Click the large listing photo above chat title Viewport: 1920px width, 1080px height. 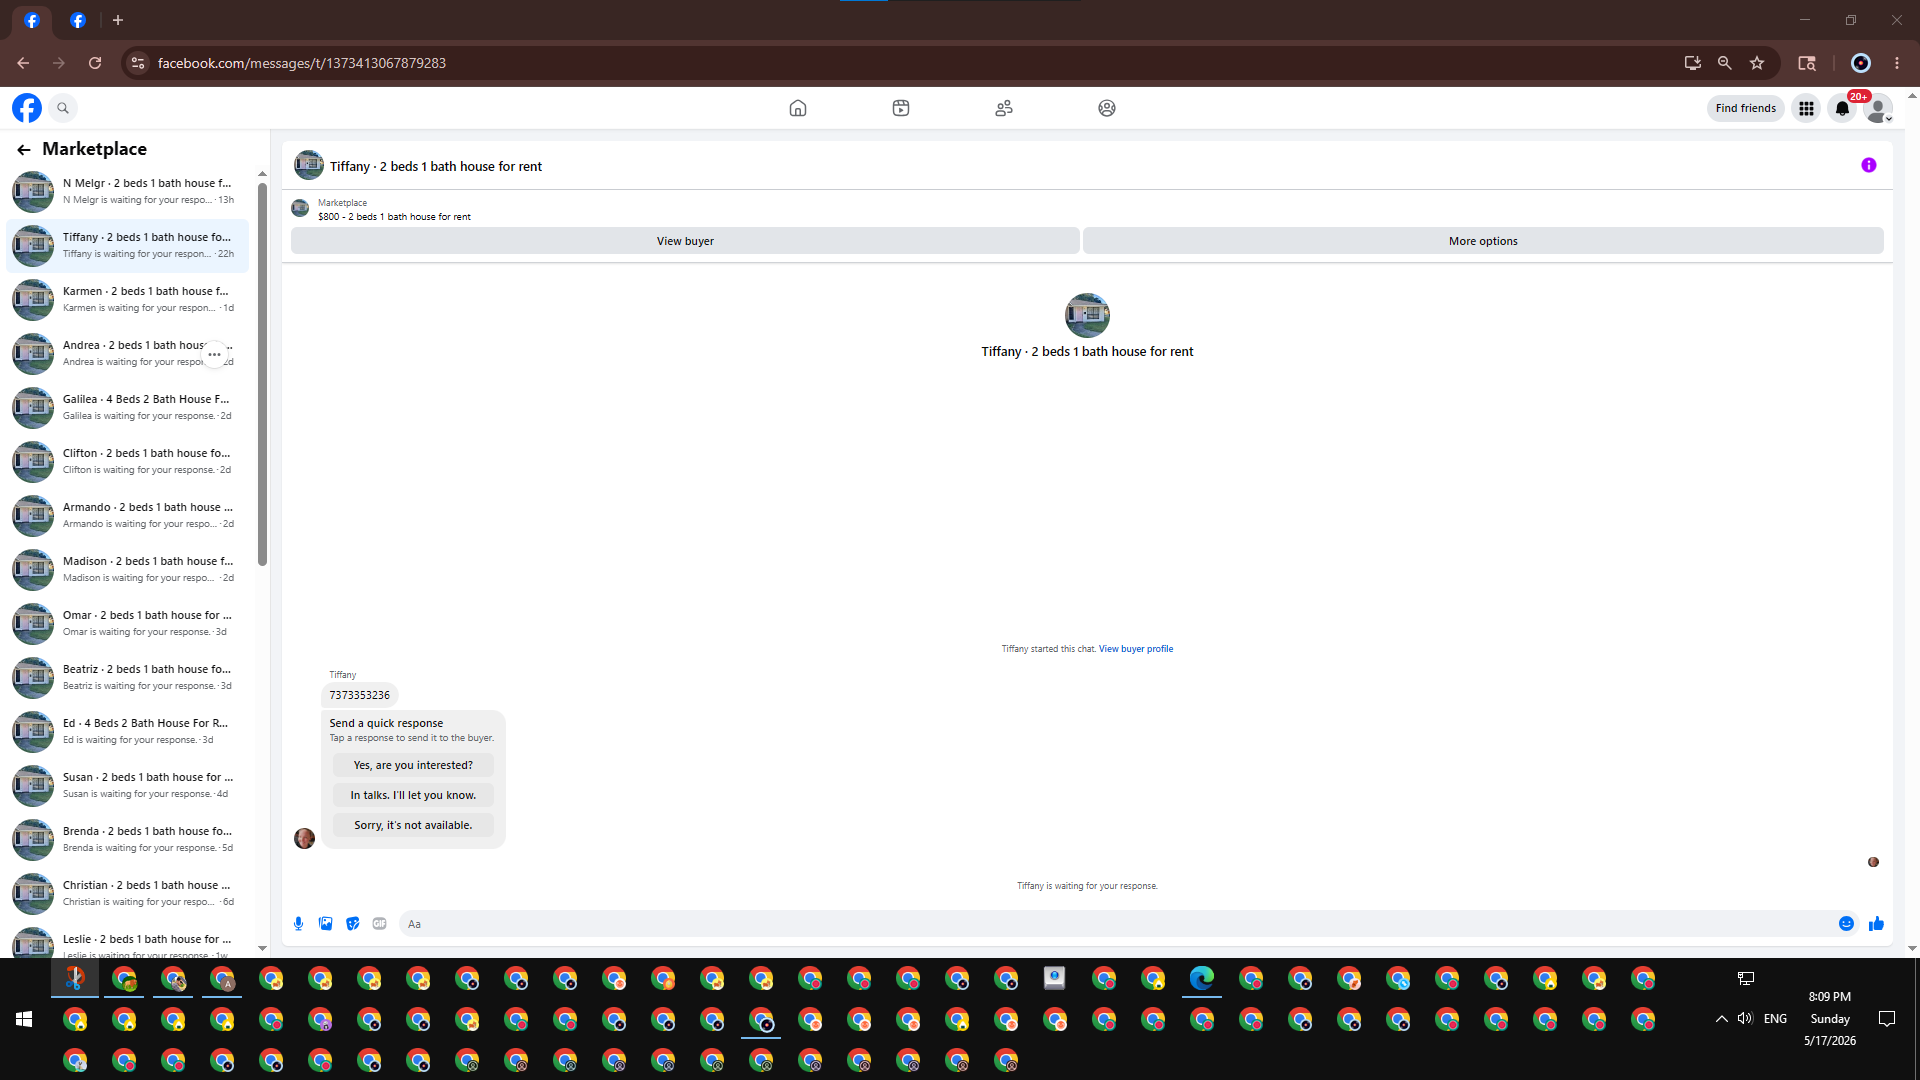(x=1087, y=316)
